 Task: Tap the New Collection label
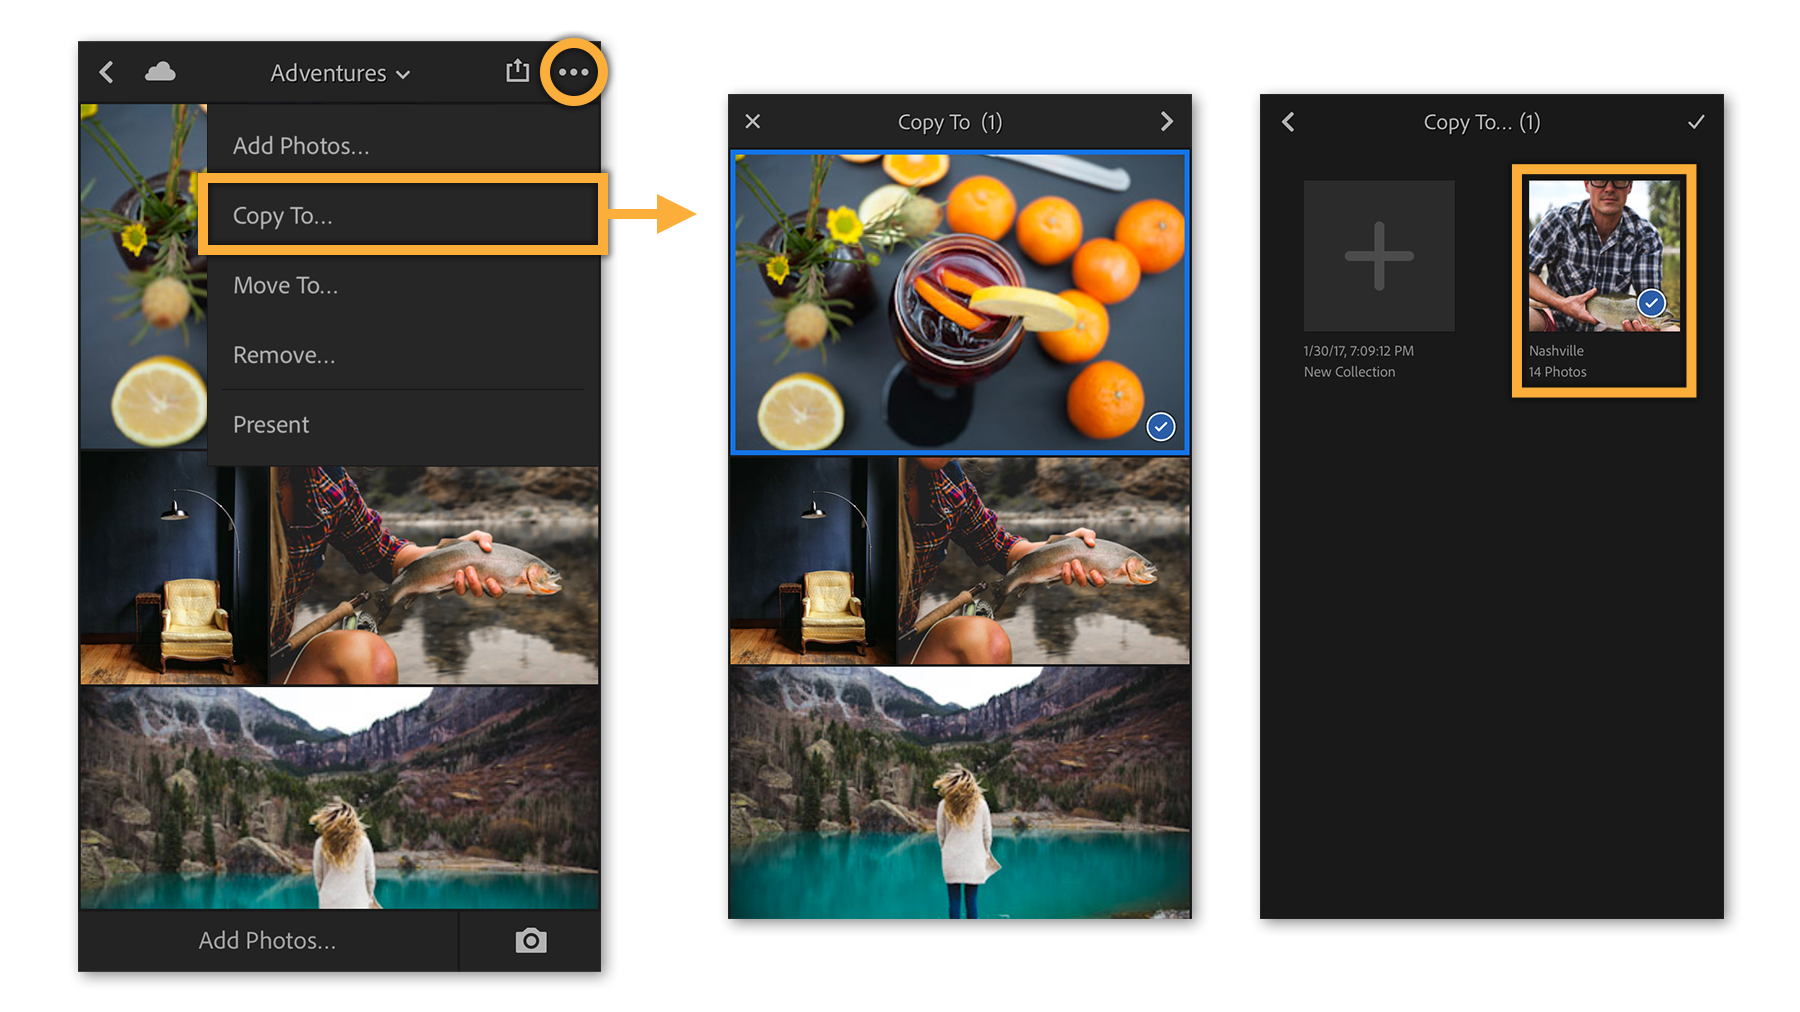pos(1349,372)
